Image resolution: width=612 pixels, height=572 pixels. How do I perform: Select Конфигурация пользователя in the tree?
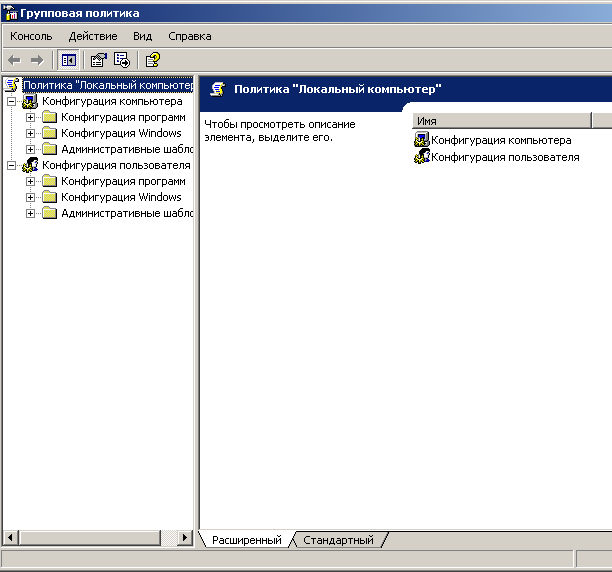tap(116, 165)
